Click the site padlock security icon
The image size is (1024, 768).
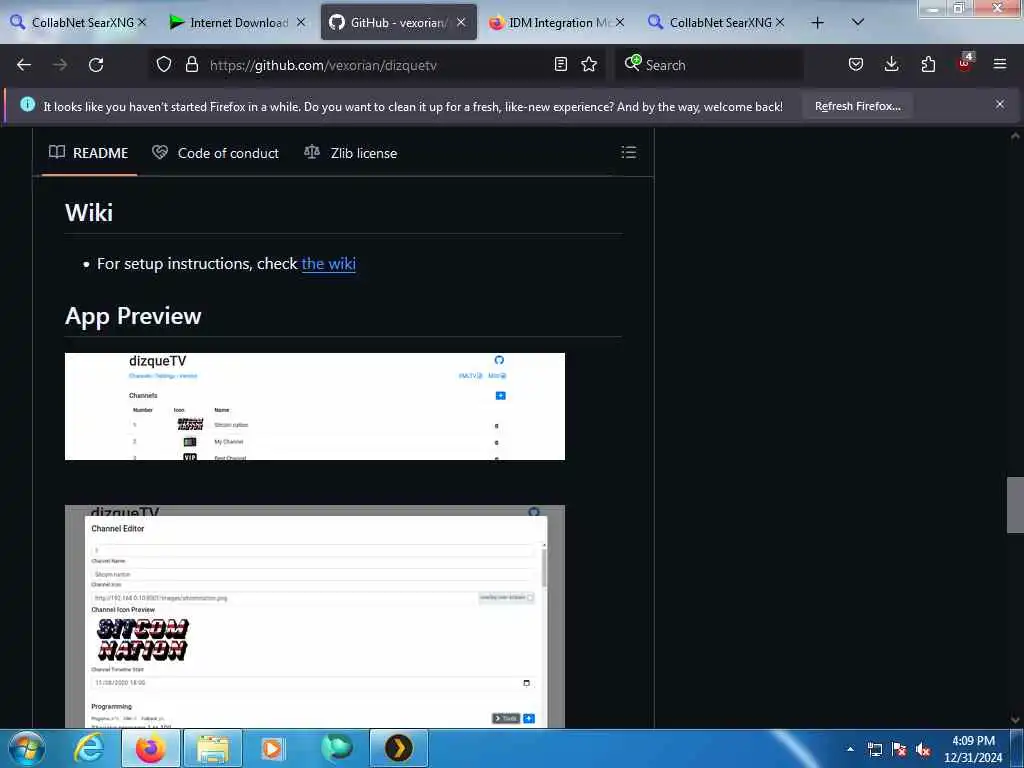coord(191,65)
